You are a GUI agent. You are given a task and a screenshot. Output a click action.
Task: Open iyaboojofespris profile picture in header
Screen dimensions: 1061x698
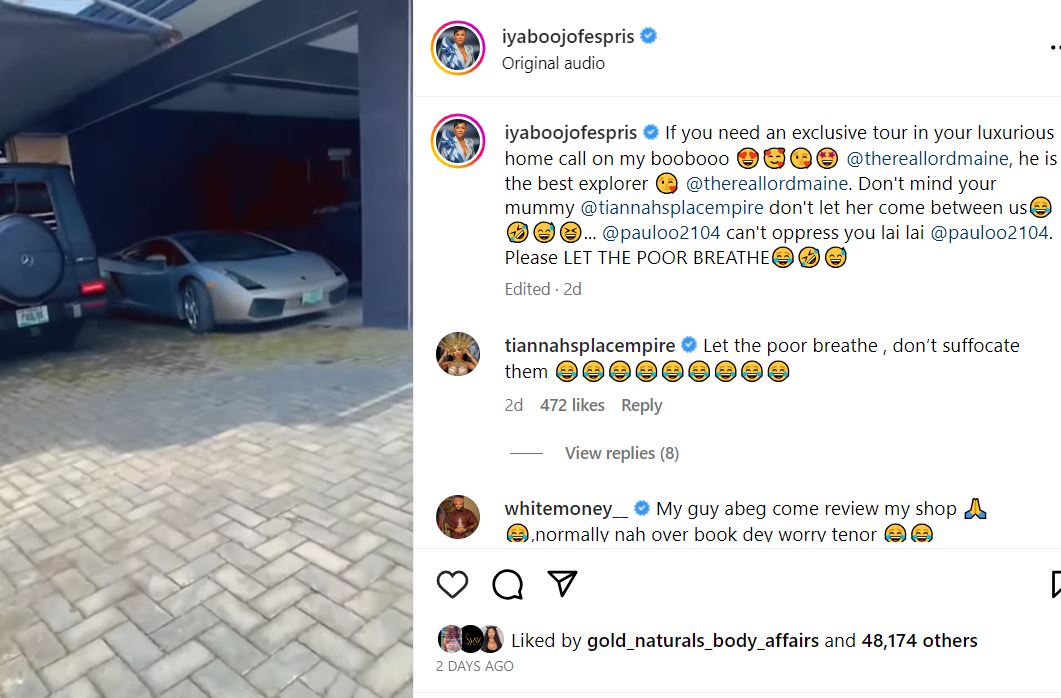click(x=458, y=48)
